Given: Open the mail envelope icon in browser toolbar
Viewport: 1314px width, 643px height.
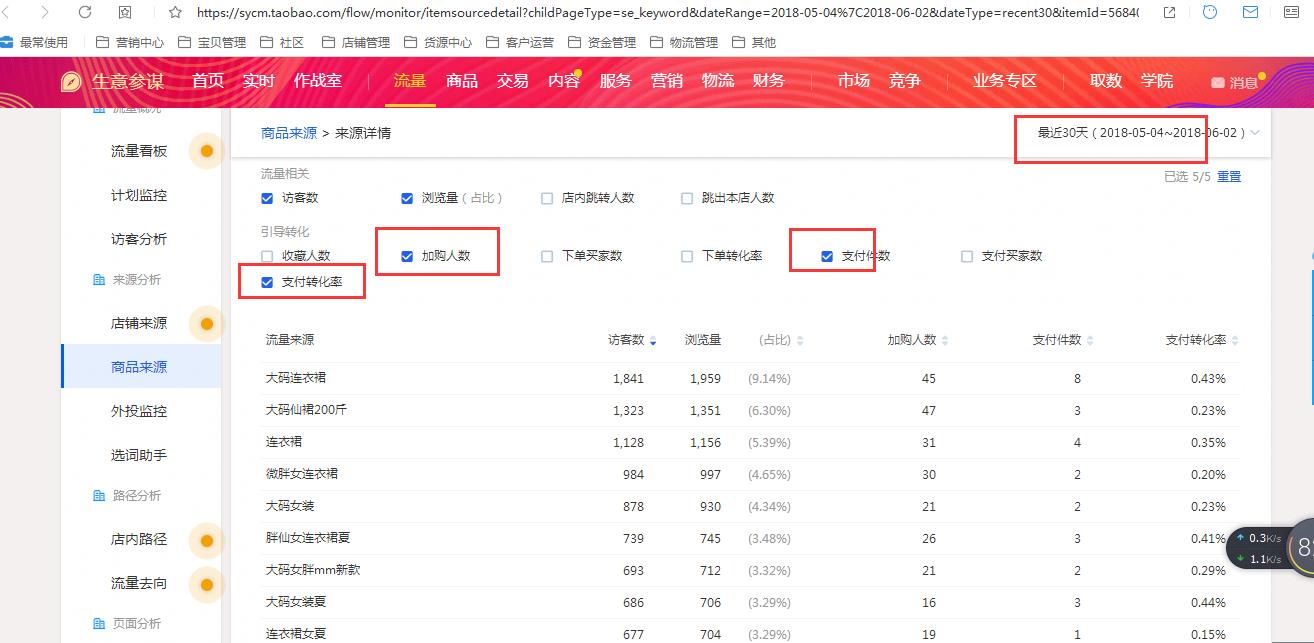Looking at the screenshot, I should [1251, 14].
